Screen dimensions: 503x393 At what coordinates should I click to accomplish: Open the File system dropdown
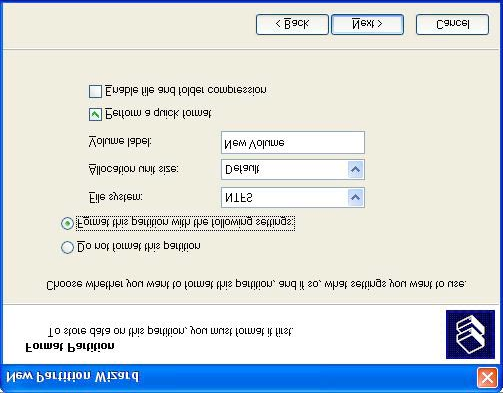click(x=355, y=198)
